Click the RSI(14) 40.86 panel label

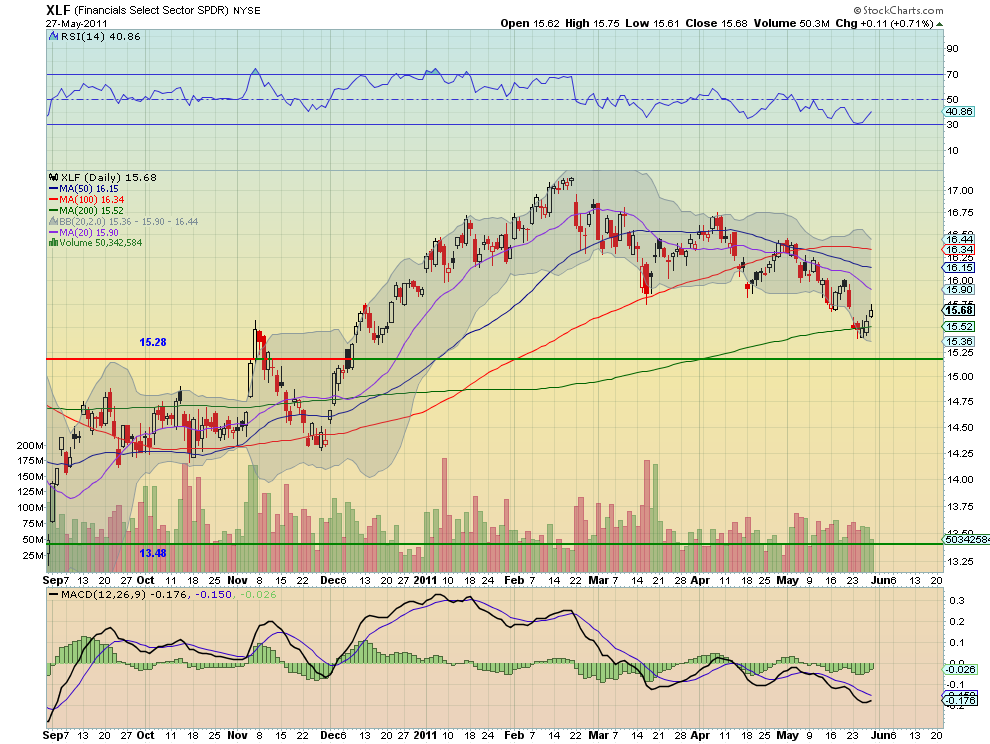(100, 37)
